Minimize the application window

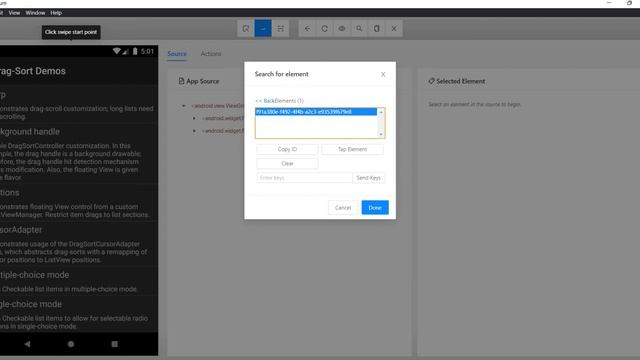[609, 3]
